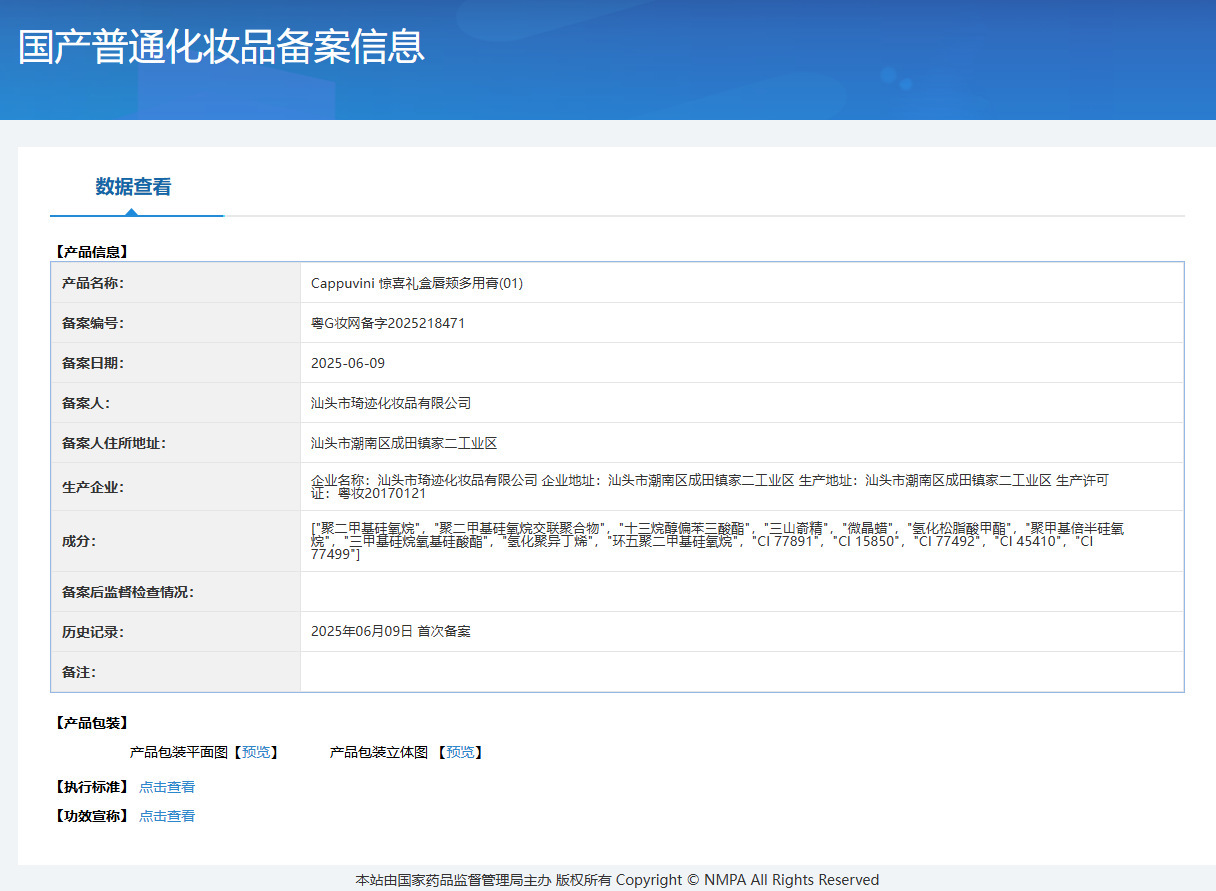Click the page title 国产普通化妆品备案信息
Image resolution: width=1216 pixels, height=891 pixels.
pos(221,47)
